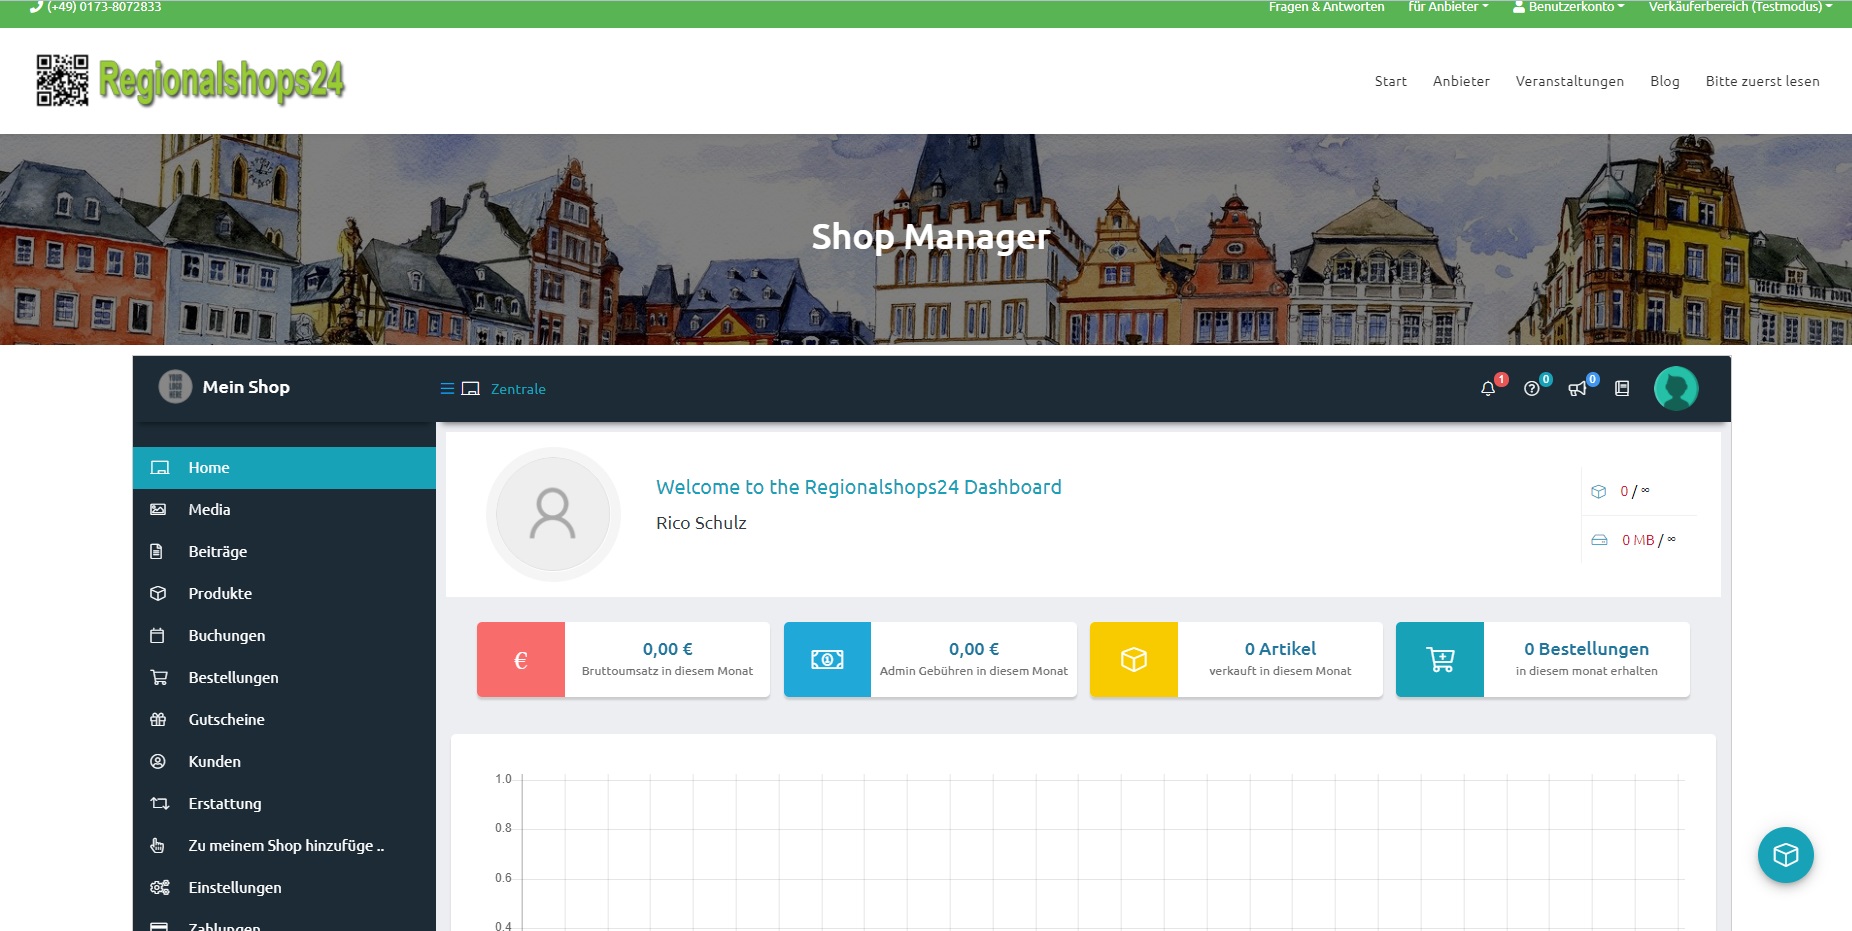This screenshot has height=931, width=1852.
Task: Open Kunden section label
Action: pos(215,761)
